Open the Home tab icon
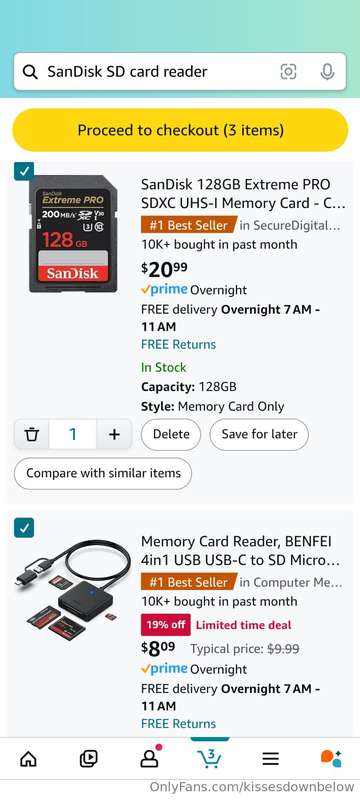This screenshot has height=800, width=360. coord(28,759)
